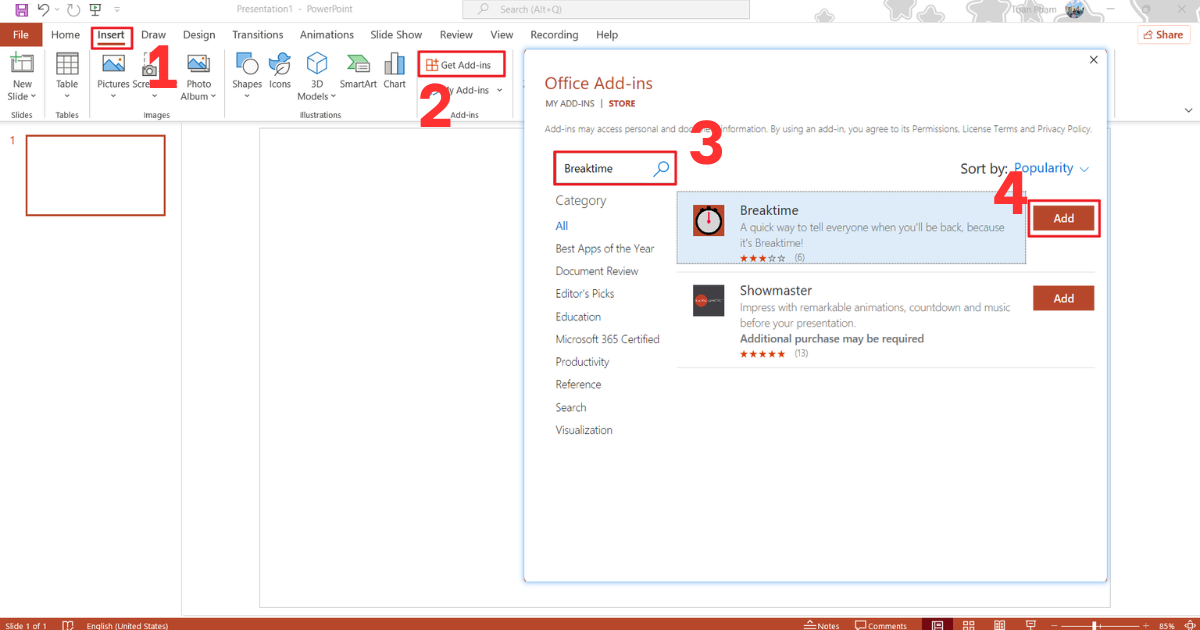Screen dimensions: 1200x630
Task: Select the Productivity category
Action: [x=582, y=362]
